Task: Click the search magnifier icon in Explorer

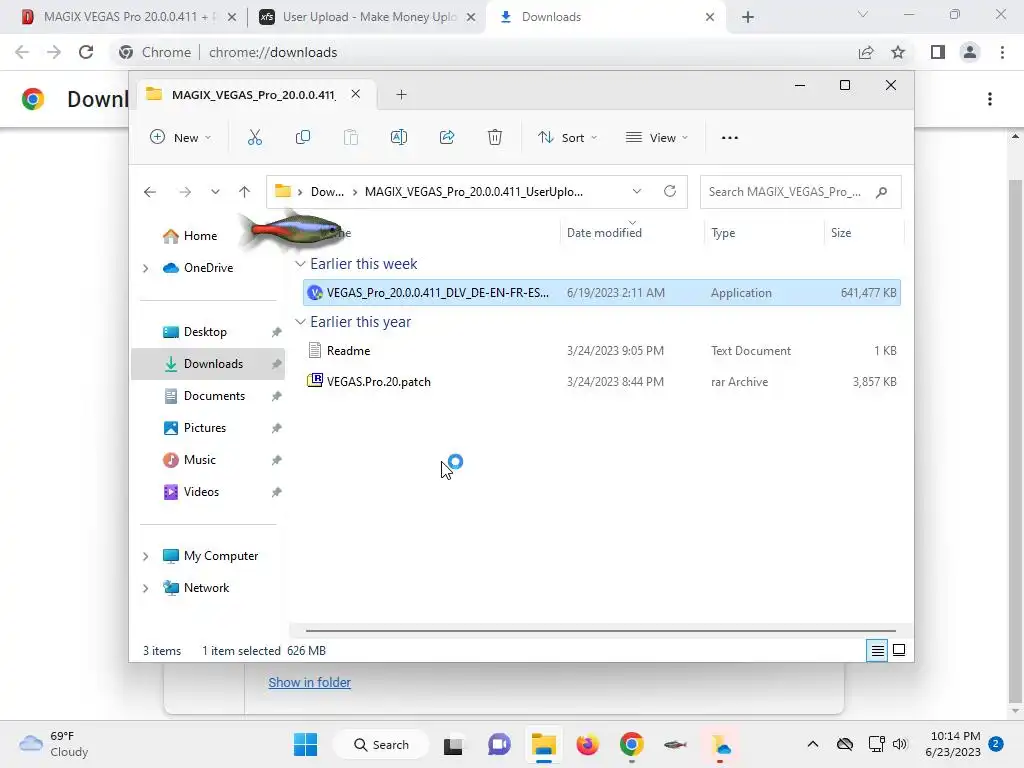Action: point(882,192)
